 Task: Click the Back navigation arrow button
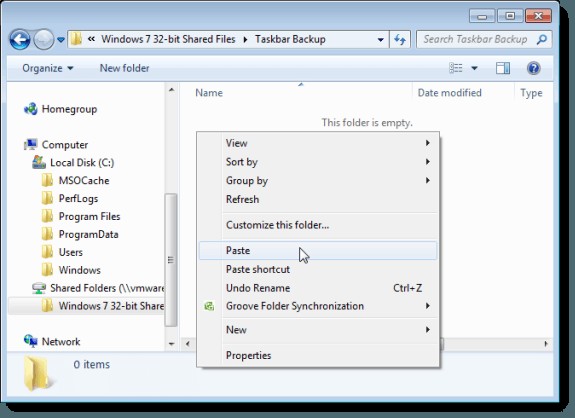20,39
